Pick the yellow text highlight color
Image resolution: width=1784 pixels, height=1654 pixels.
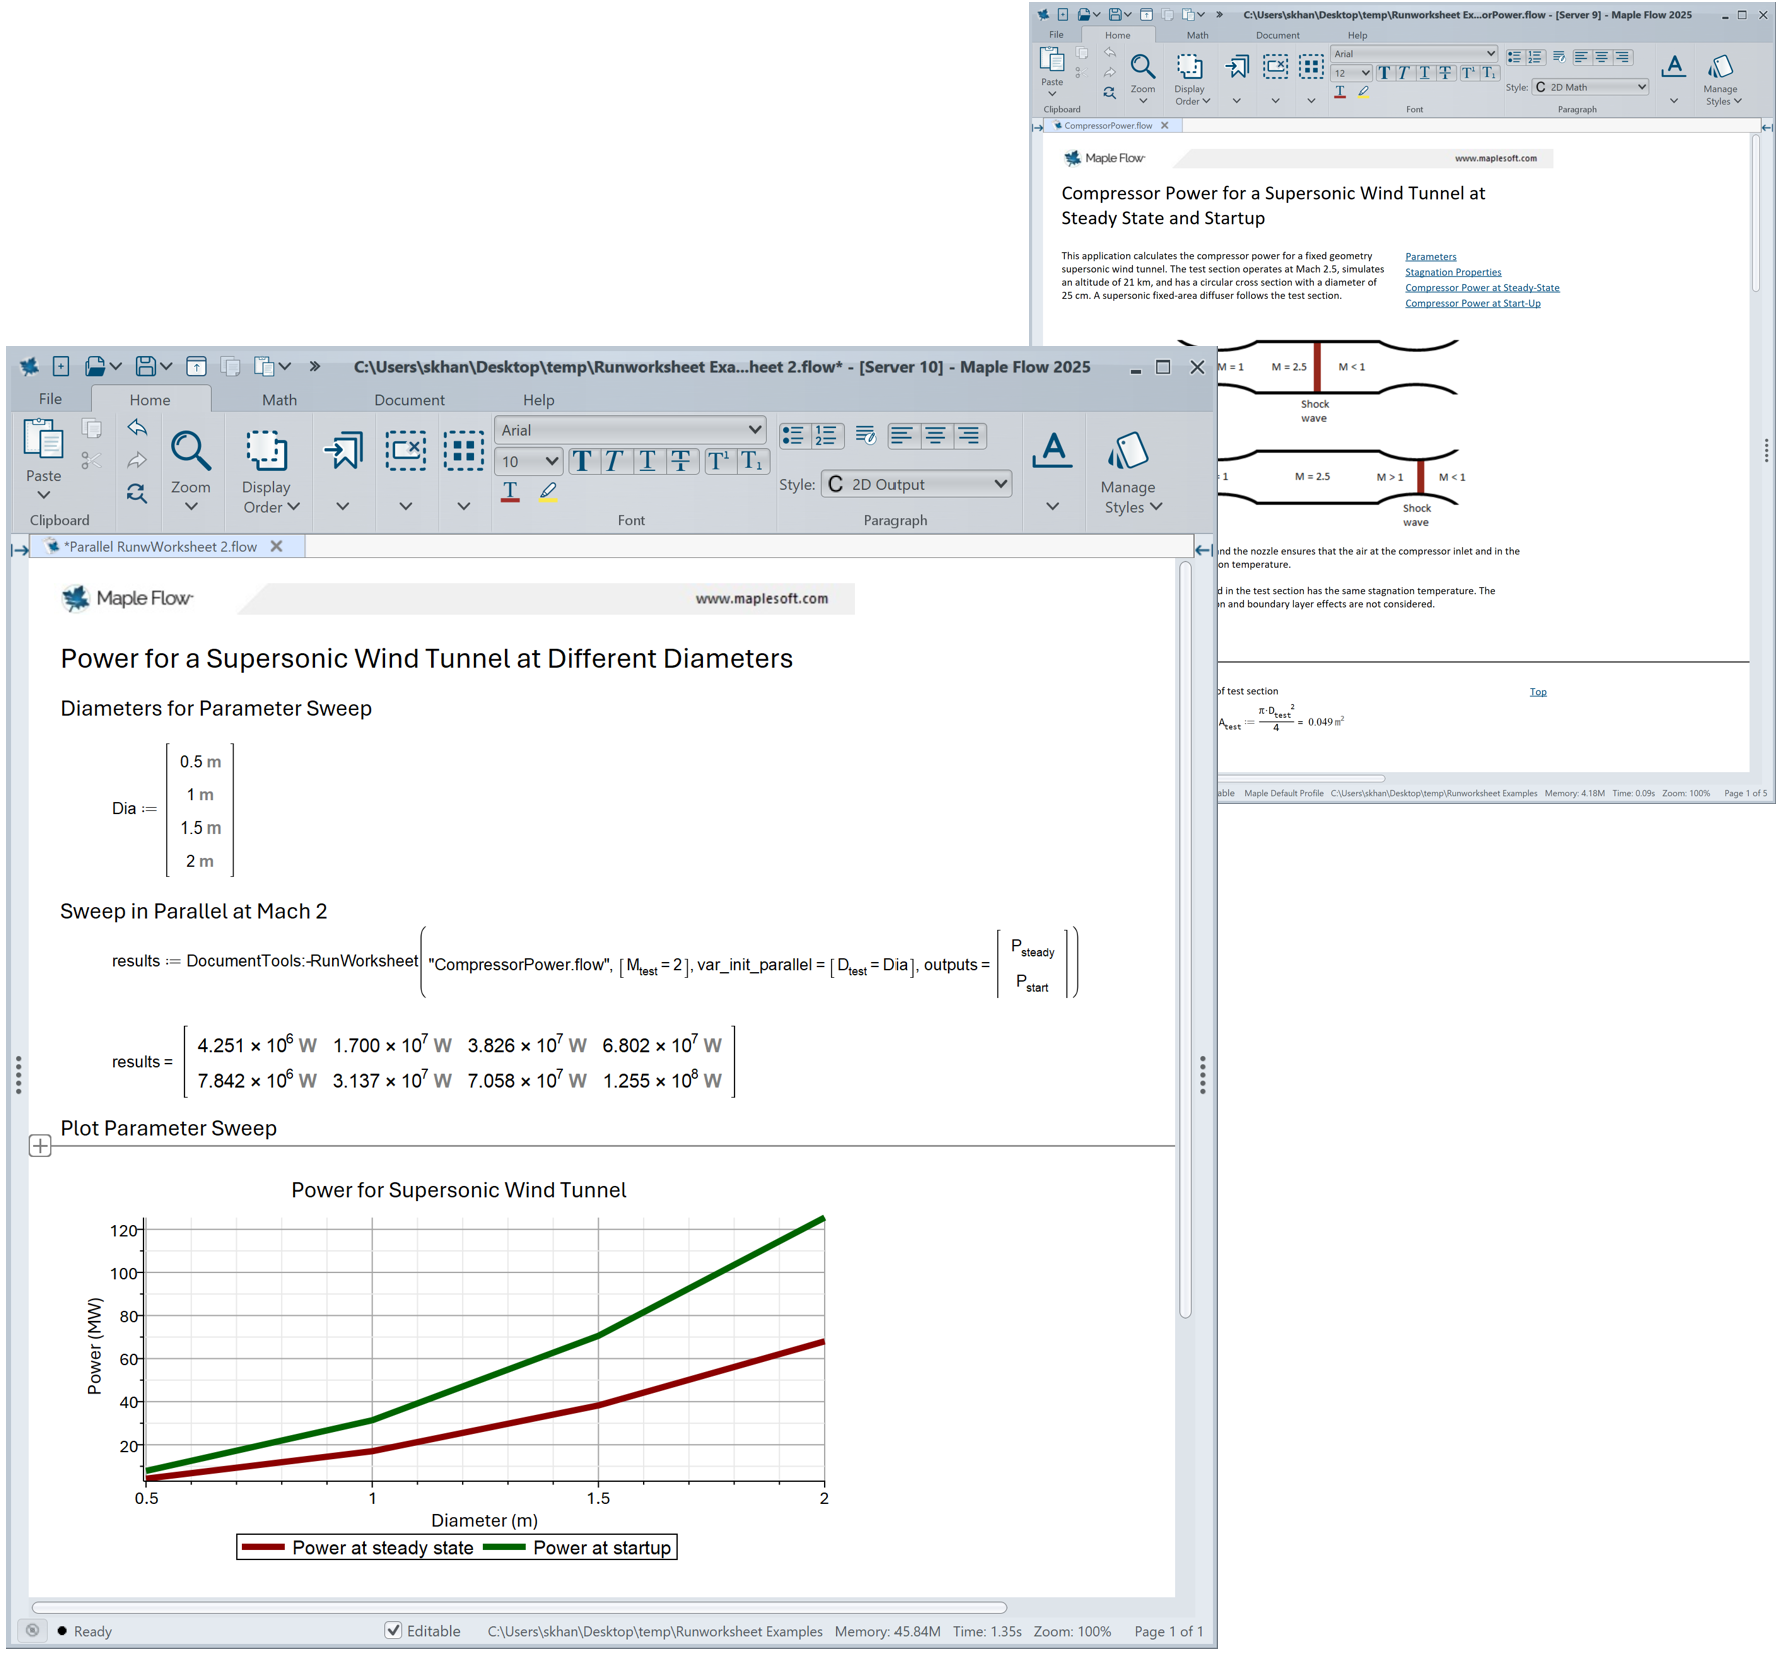pos(548,492)
